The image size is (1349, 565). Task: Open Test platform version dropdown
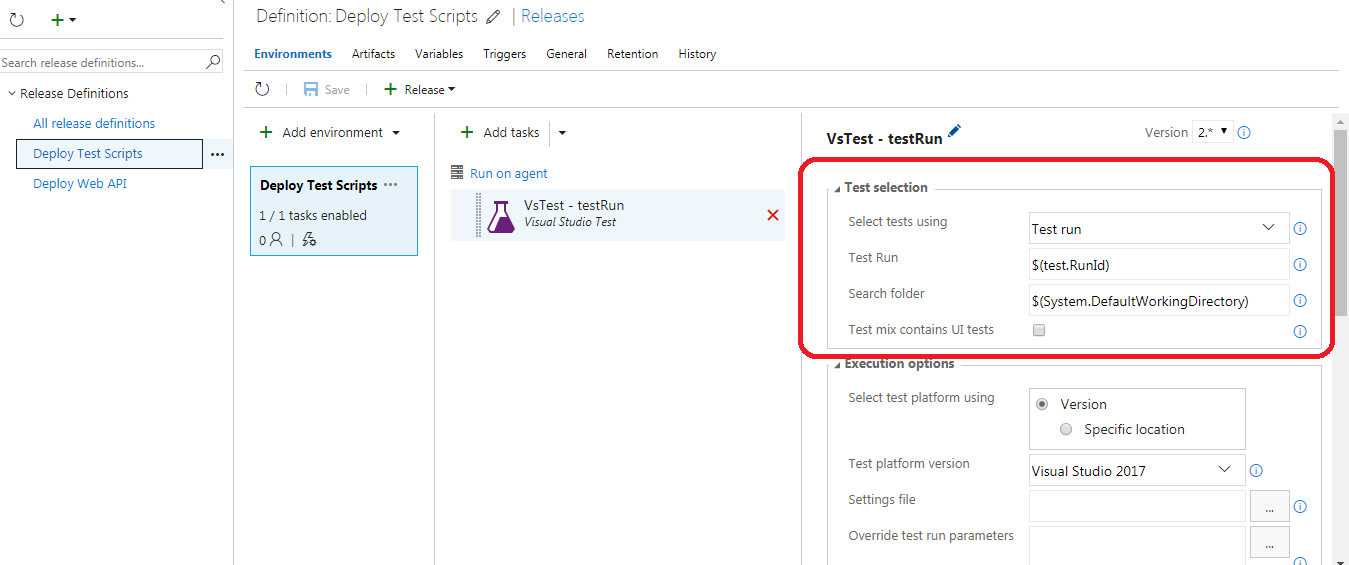tap(1137, 470)
